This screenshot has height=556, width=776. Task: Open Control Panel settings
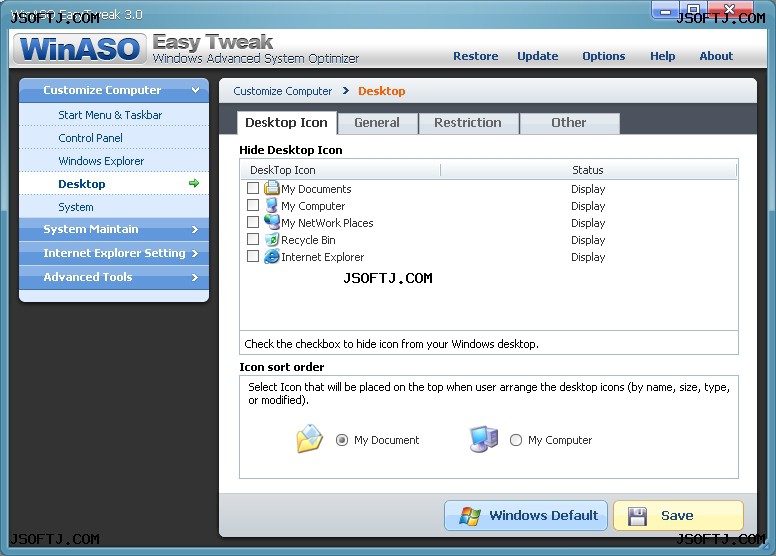tap(114, 138)
